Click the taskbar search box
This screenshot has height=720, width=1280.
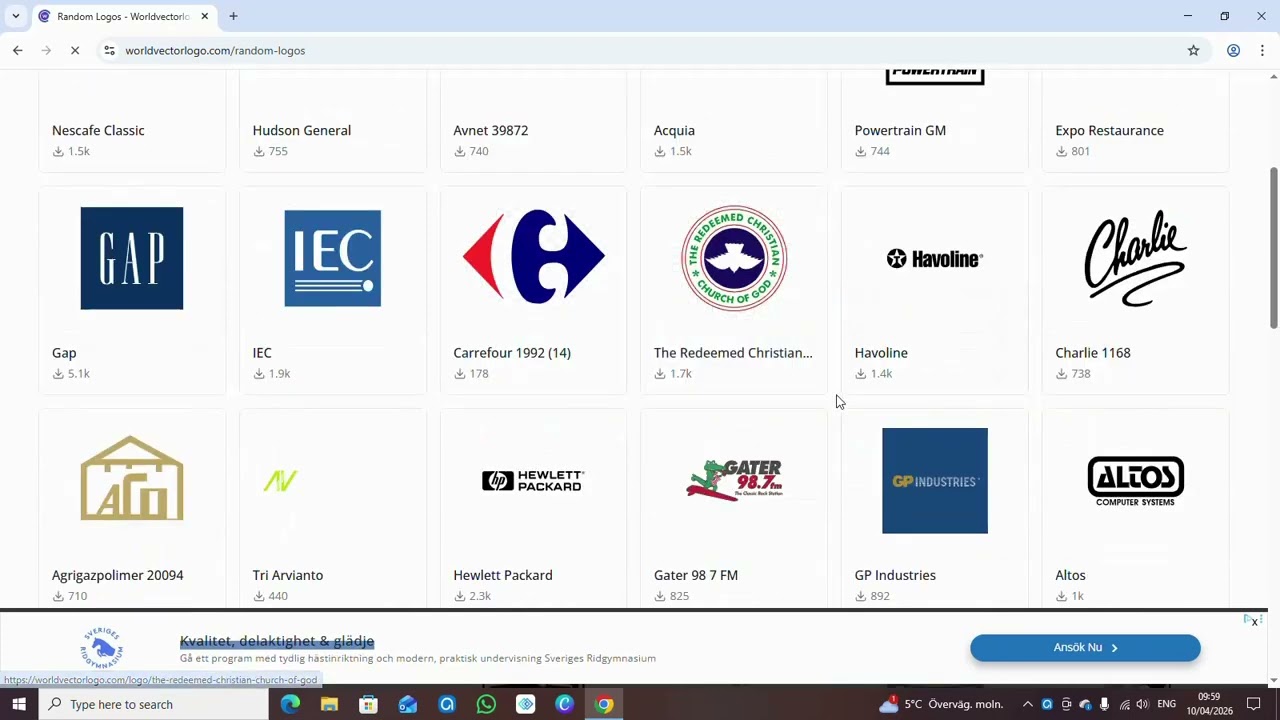(x=154, y=704)
